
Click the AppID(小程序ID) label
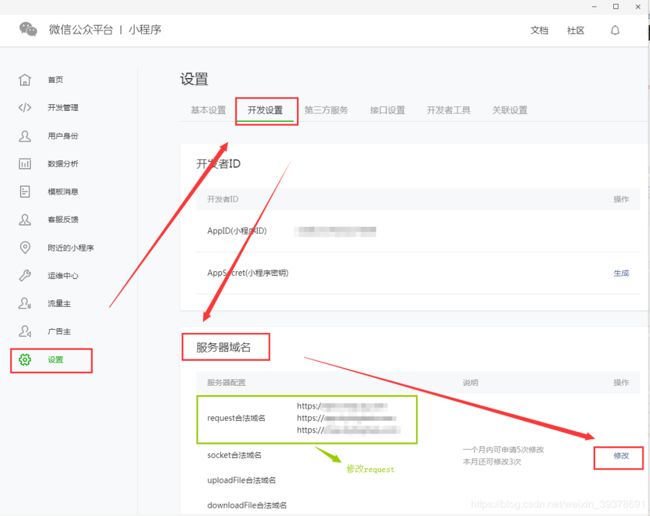[237, 231]
